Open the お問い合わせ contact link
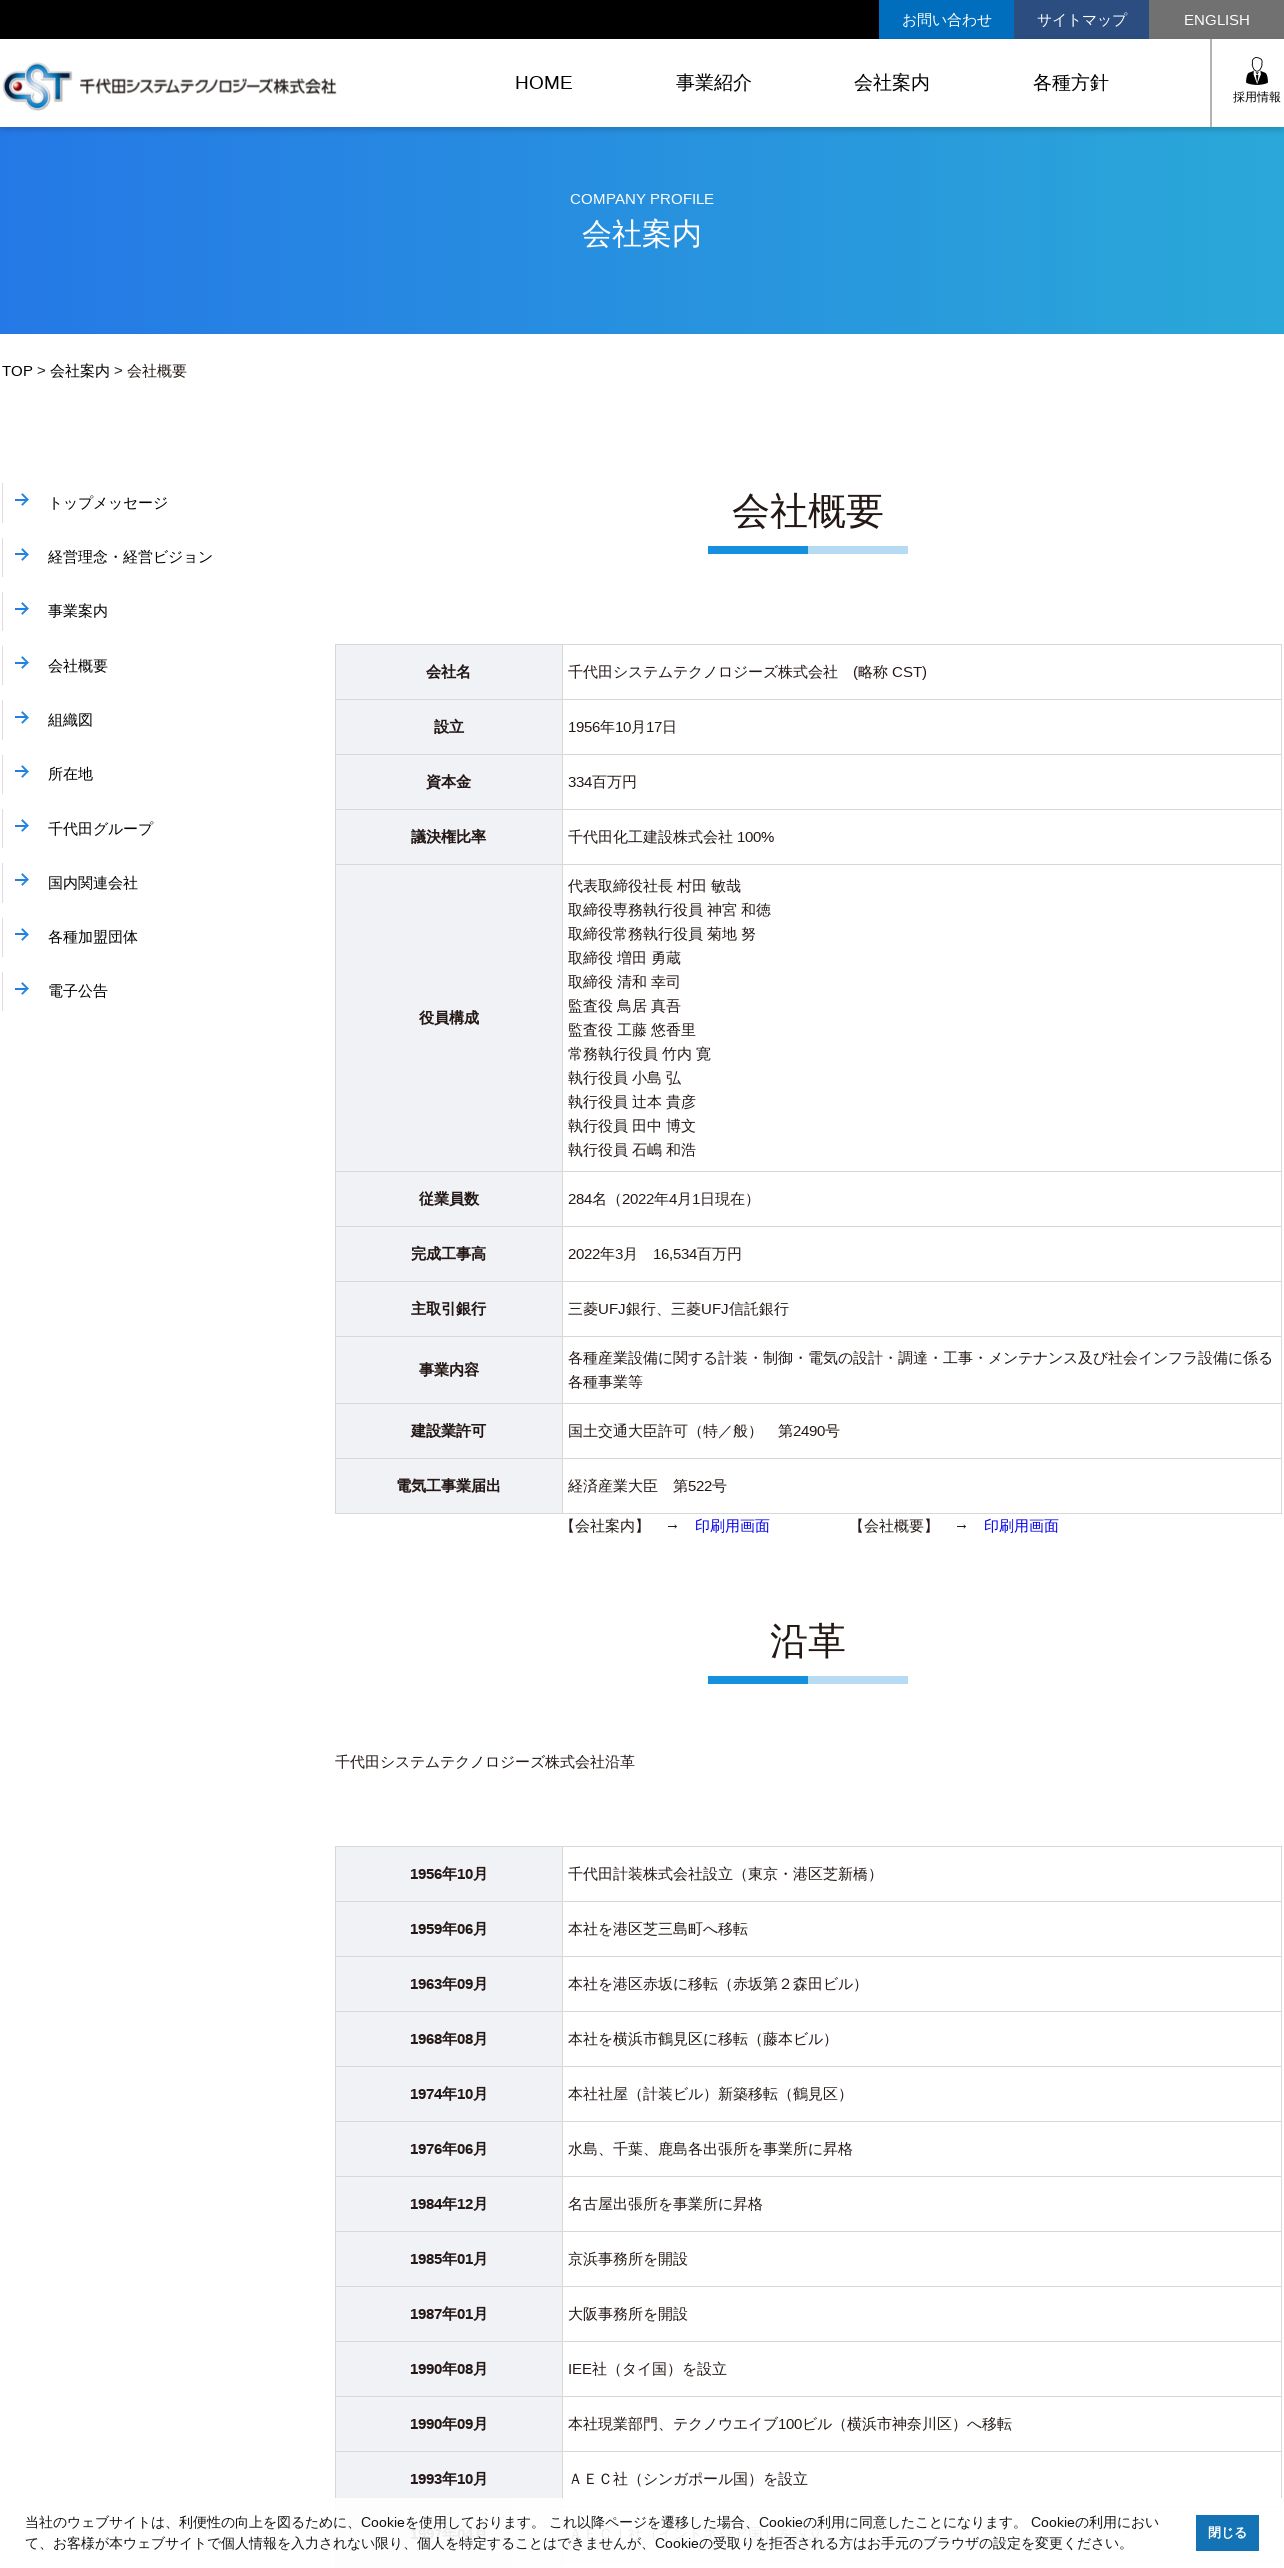 (946, 20)
